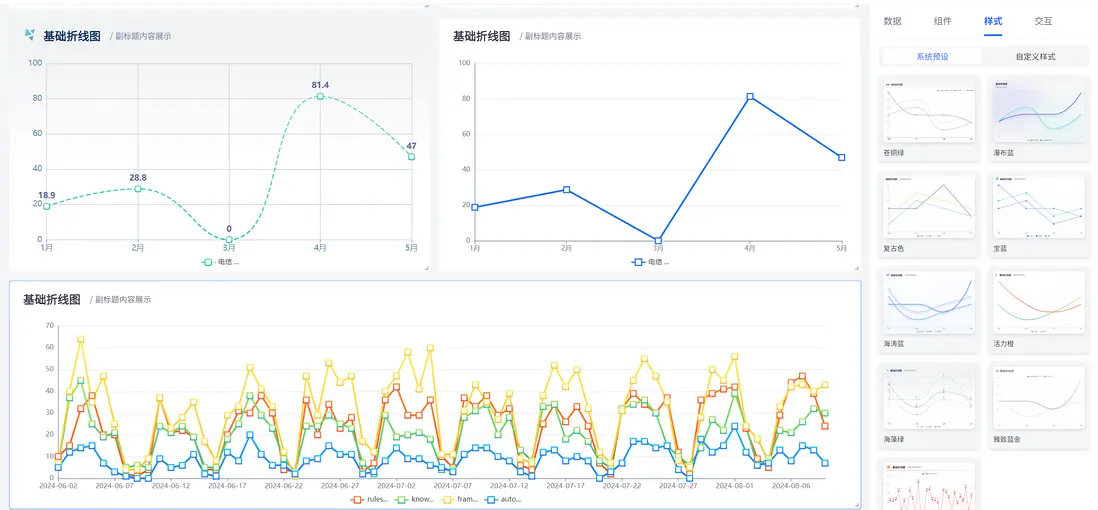1098x510 pixels.
Task: Open the 样式 tab
Action: click(x=993, y=21)
